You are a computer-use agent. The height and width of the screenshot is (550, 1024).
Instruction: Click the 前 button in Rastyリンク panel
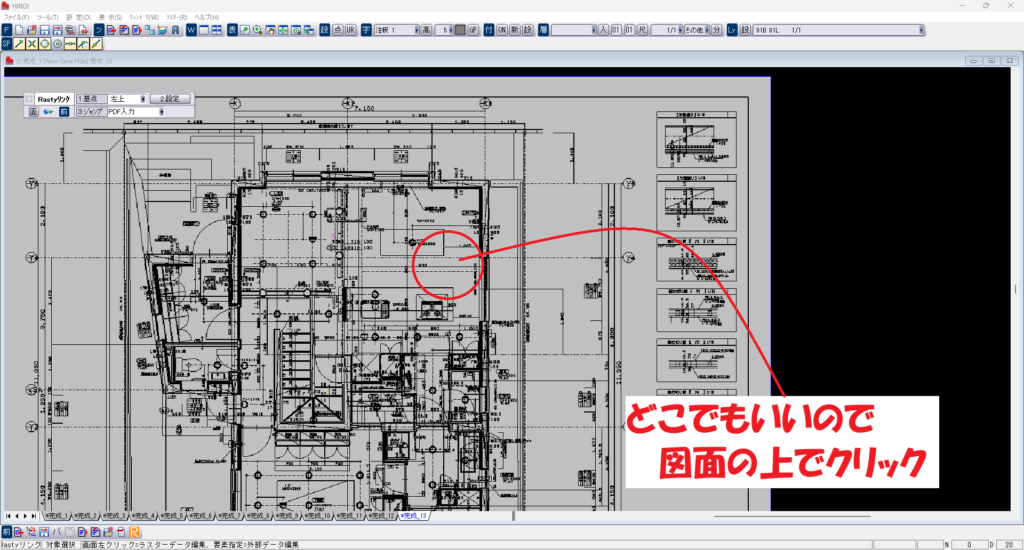click(63, 112)
